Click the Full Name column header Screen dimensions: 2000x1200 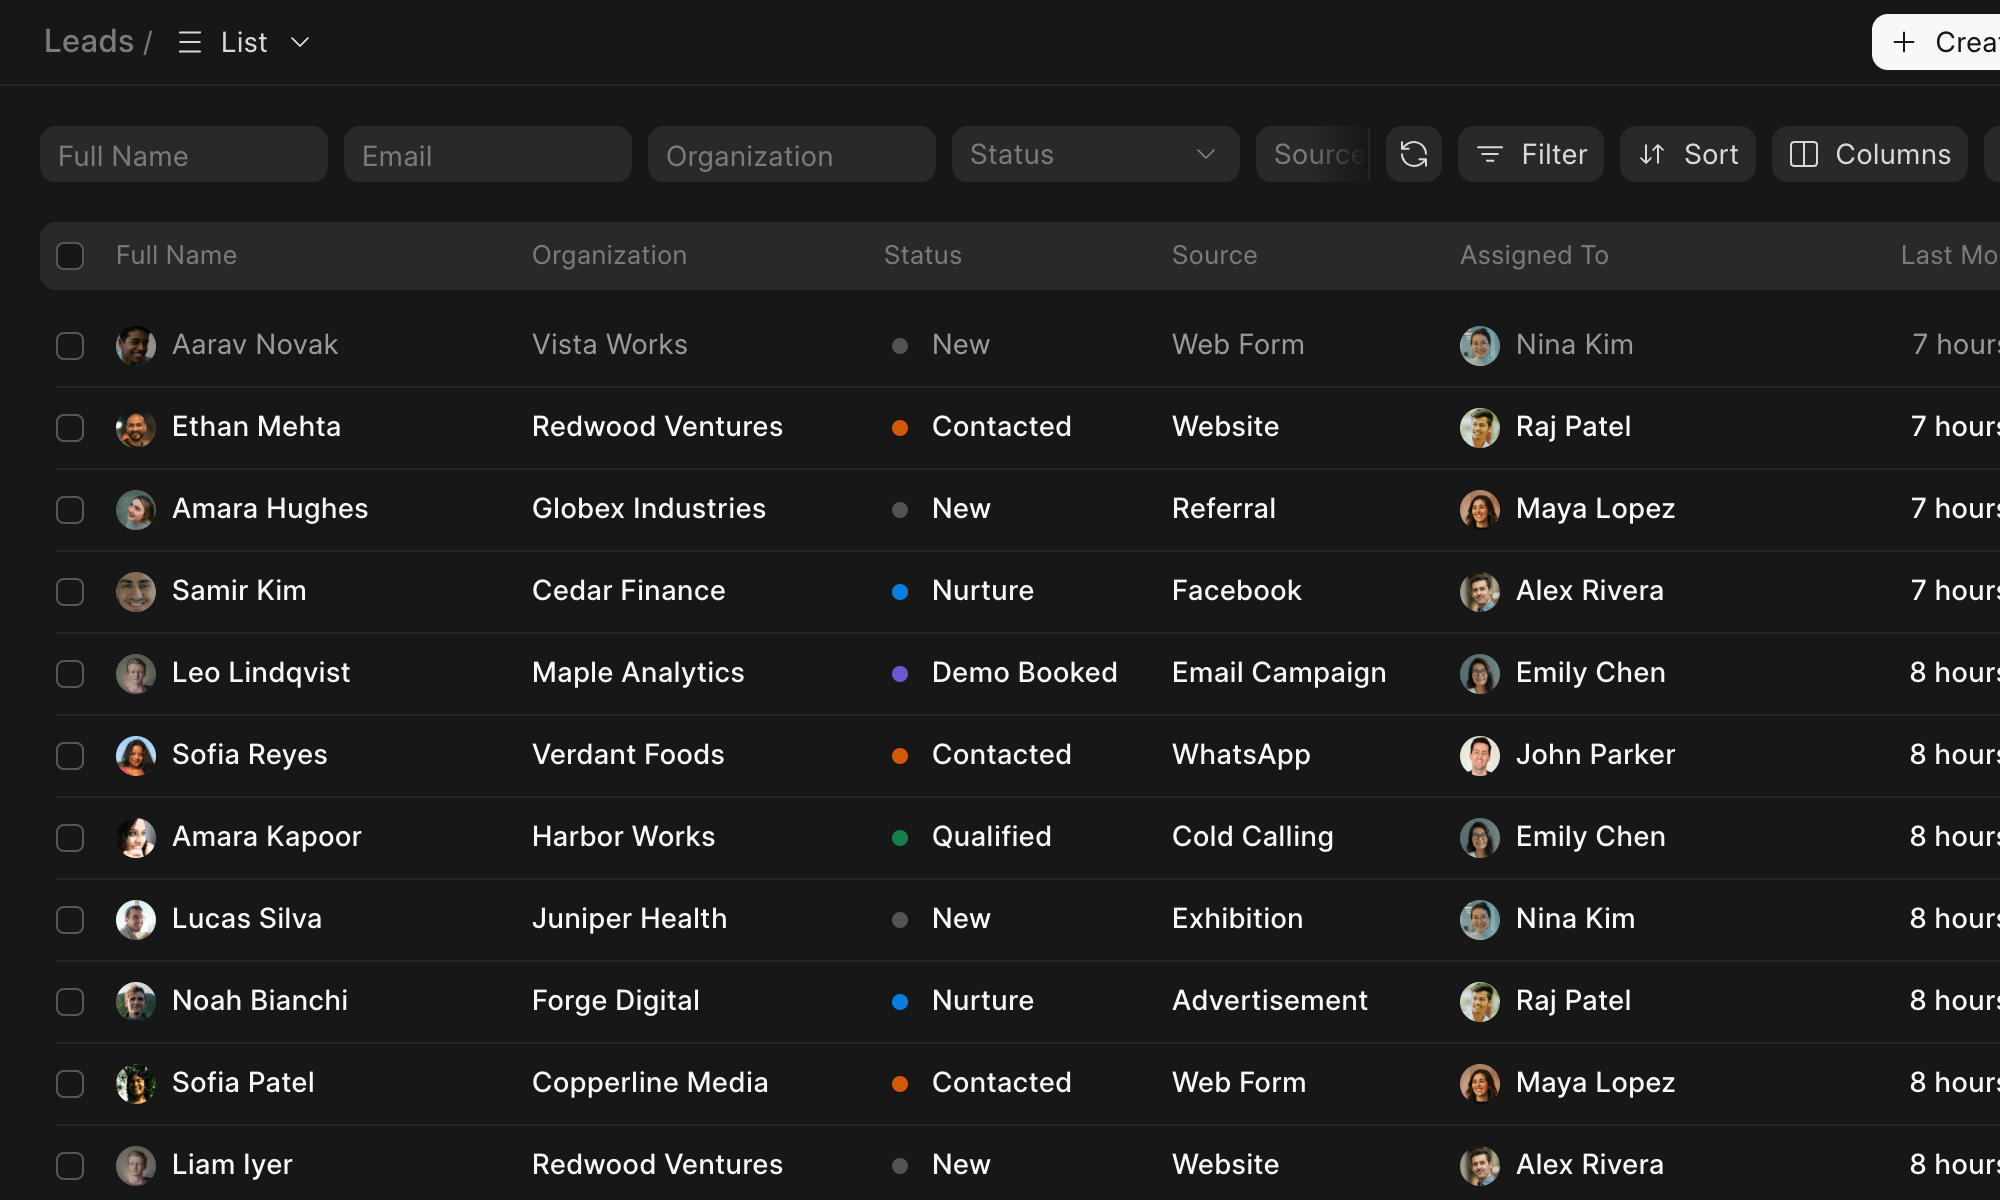pyautogui.click(x=176, y=255)
